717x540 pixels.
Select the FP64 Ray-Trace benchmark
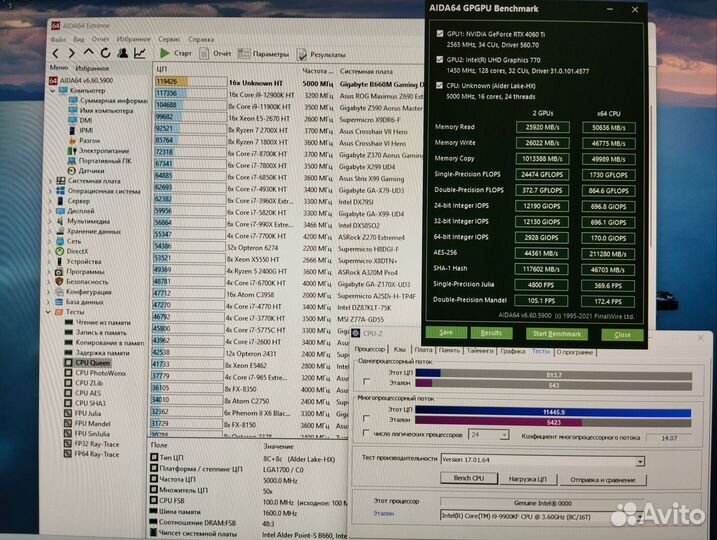[91, 454]
